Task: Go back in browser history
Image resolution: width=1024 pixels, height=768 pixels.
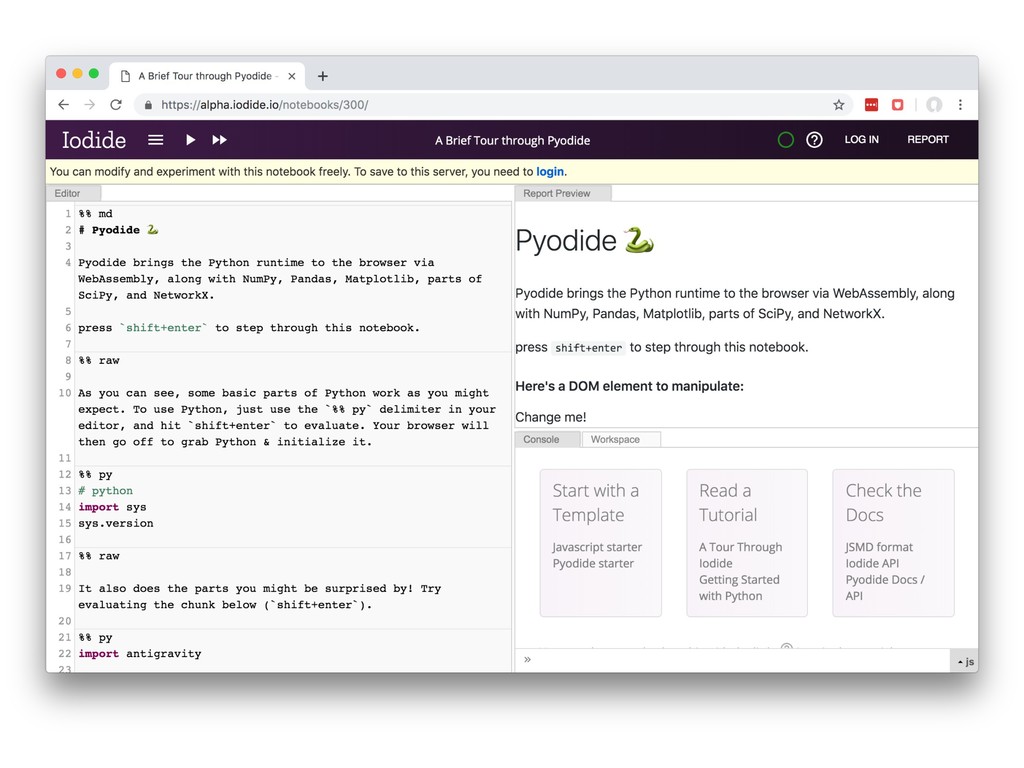Action: click(63, 104)
